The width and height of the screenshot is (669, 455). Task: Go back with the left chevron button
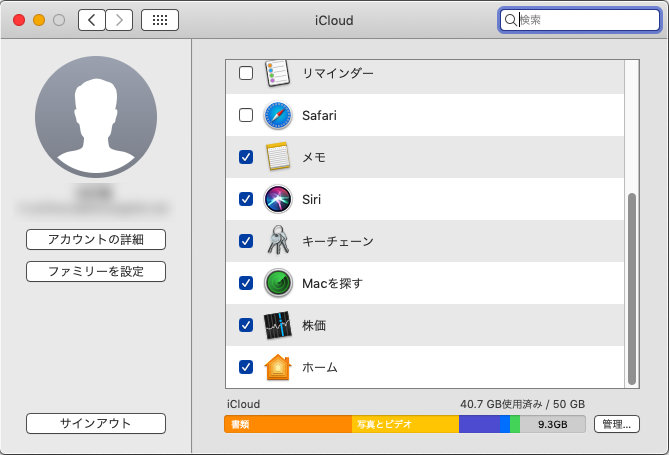click(x=92, y=20)
